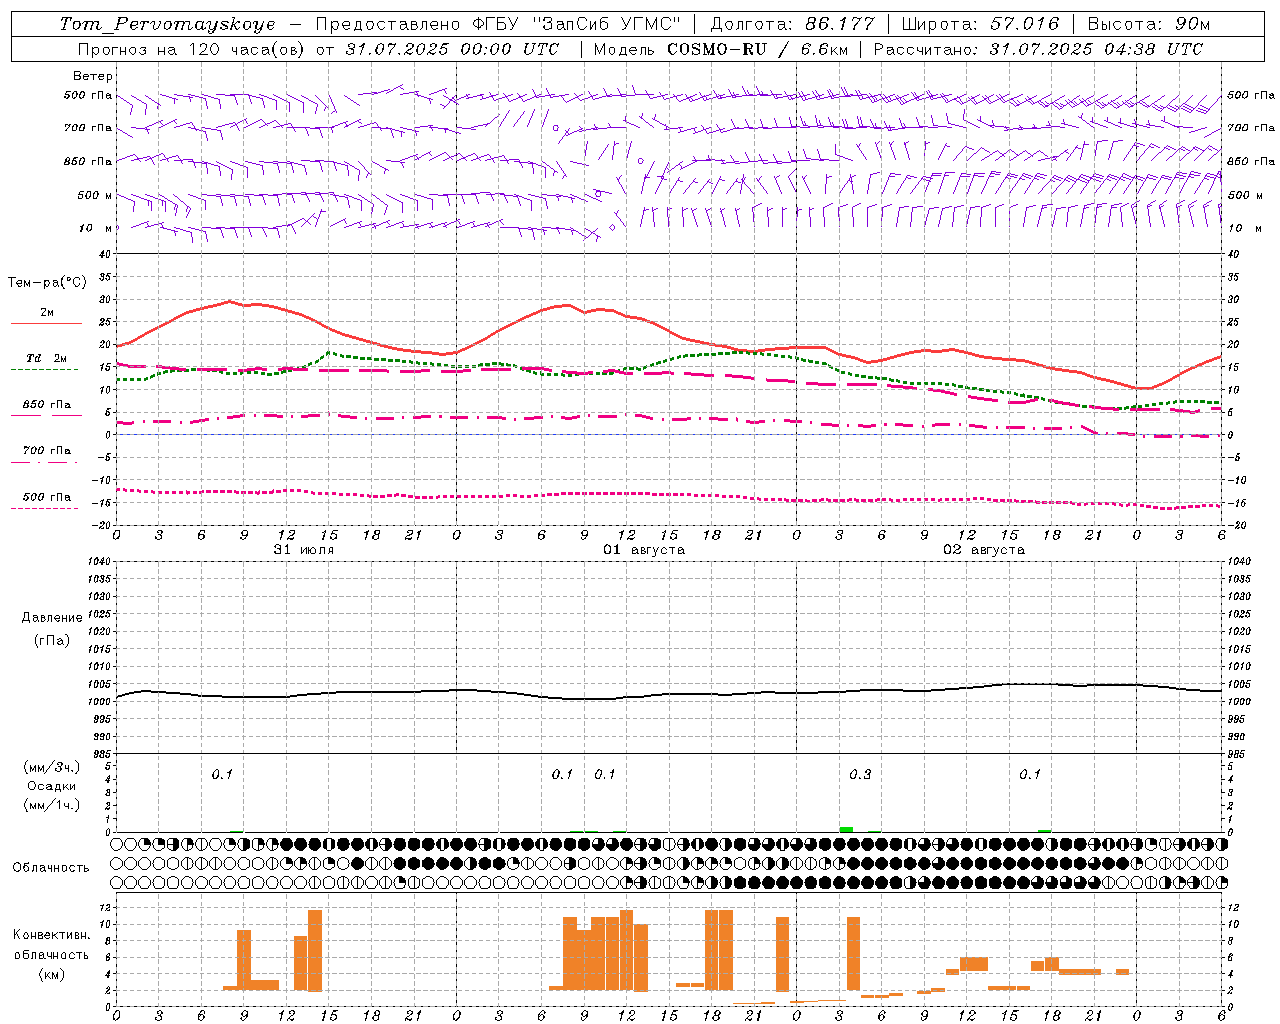Click the Осадки precipitation label
The image size is (1280, 1024).
pyautogui.click(x=52, y=786)
